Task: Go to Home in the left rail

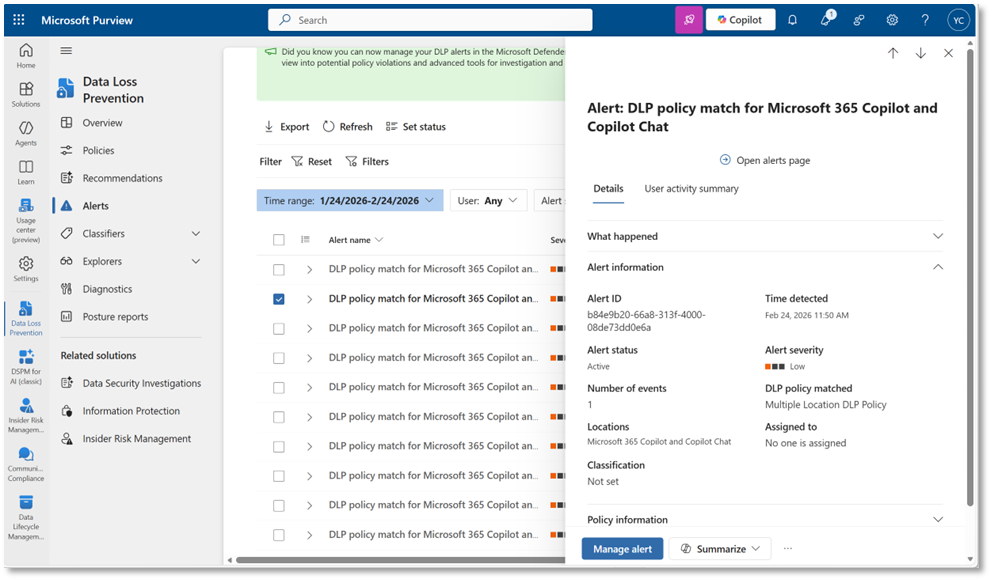Action: point(26,55)
